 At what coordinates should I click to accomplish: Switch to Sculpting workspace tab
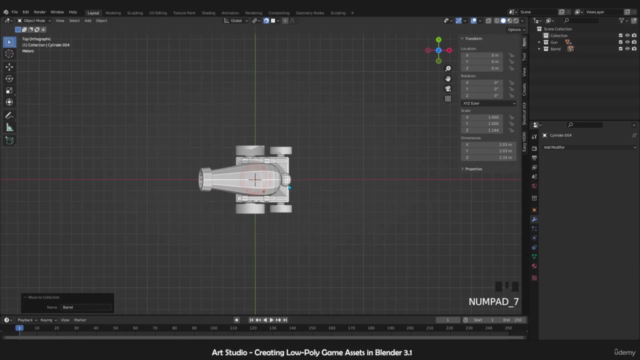pos(135,13)
